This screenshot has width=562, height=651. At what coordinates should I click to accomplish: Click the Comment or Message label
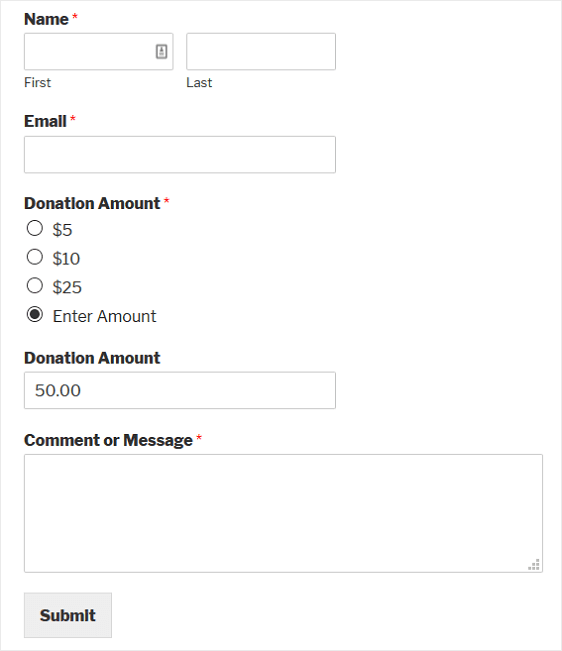[x=108, y=441]
